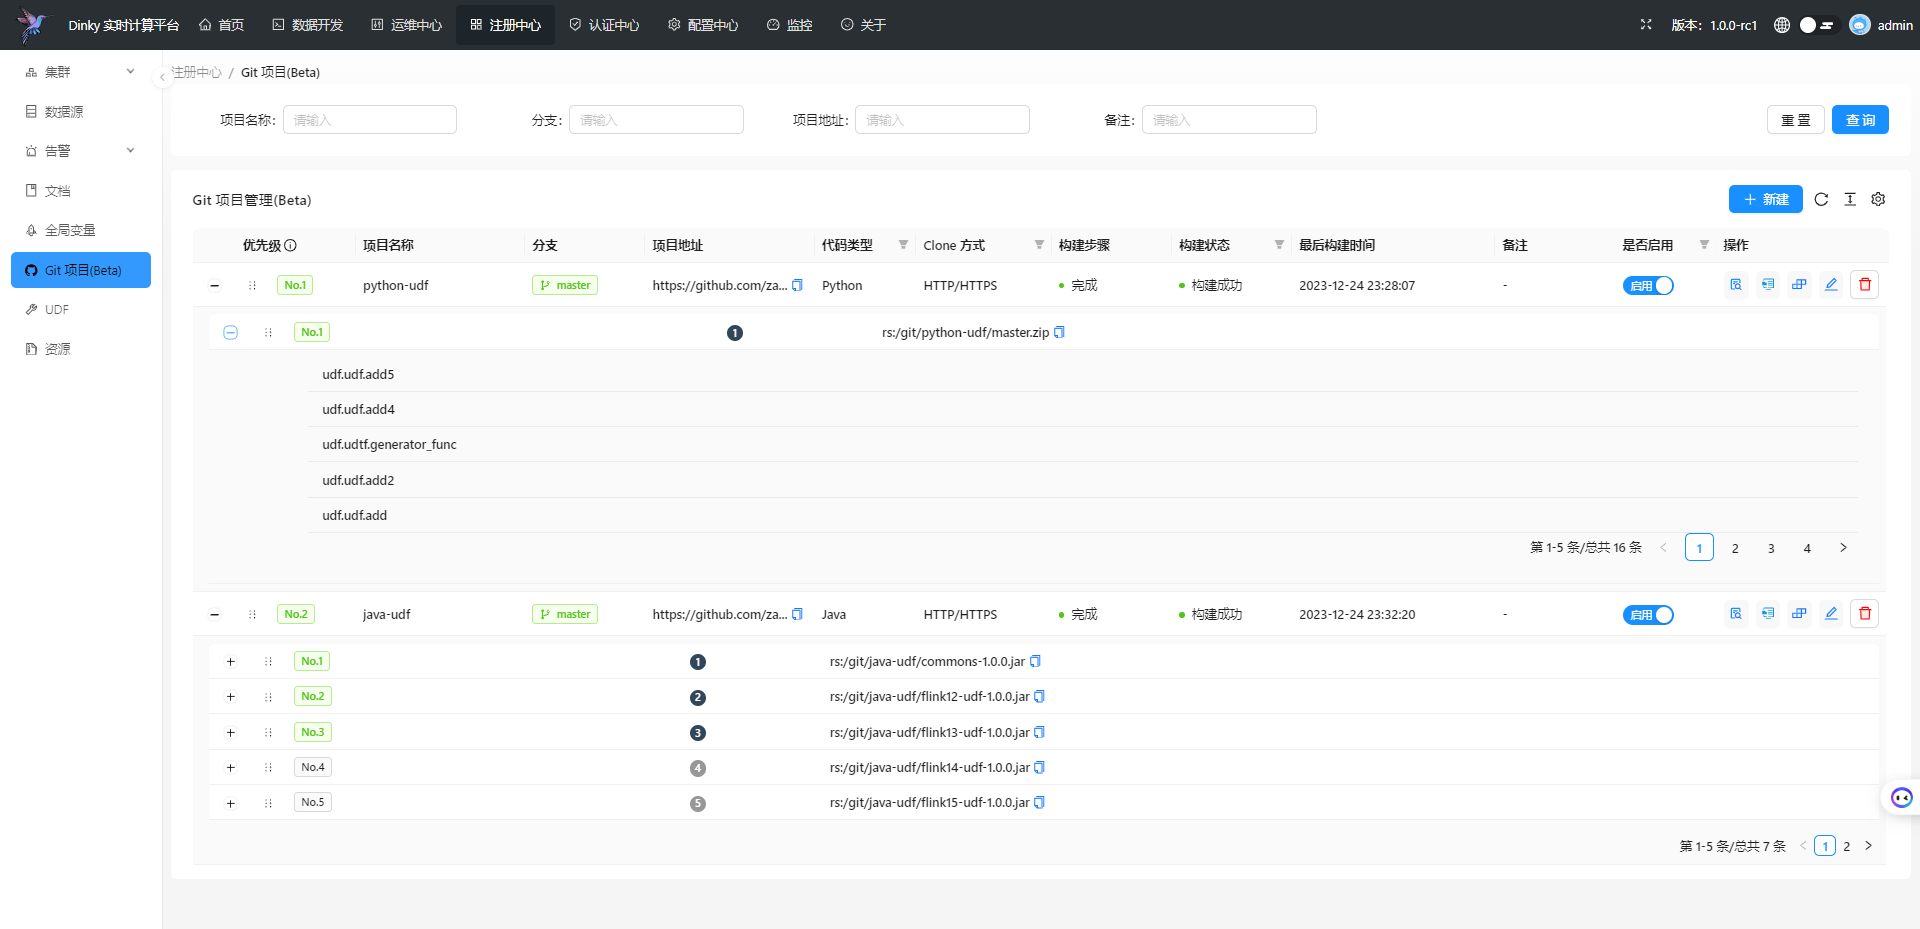Copy master.zip resource path

pos(1059,332)
